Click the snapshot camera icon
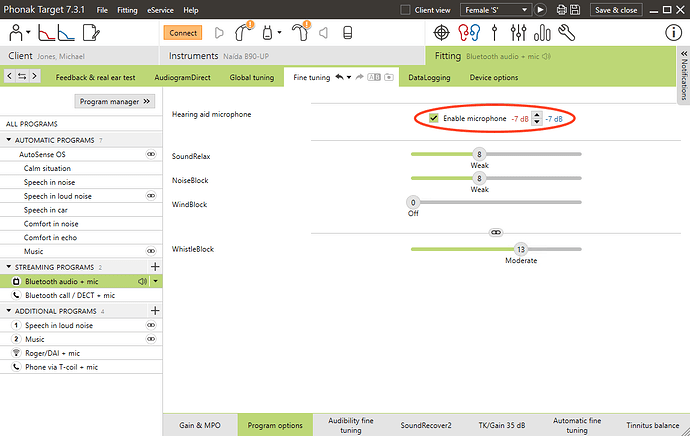The width and height of the screenshot is (690, 436). (x=389, y=77)
